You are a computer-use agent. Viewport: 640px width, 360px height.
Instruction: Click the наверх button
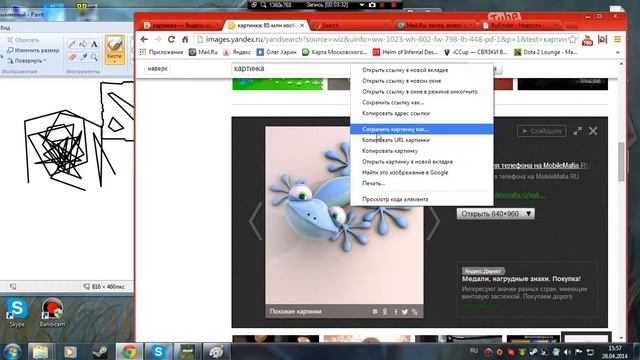click(x=158, y=69)
